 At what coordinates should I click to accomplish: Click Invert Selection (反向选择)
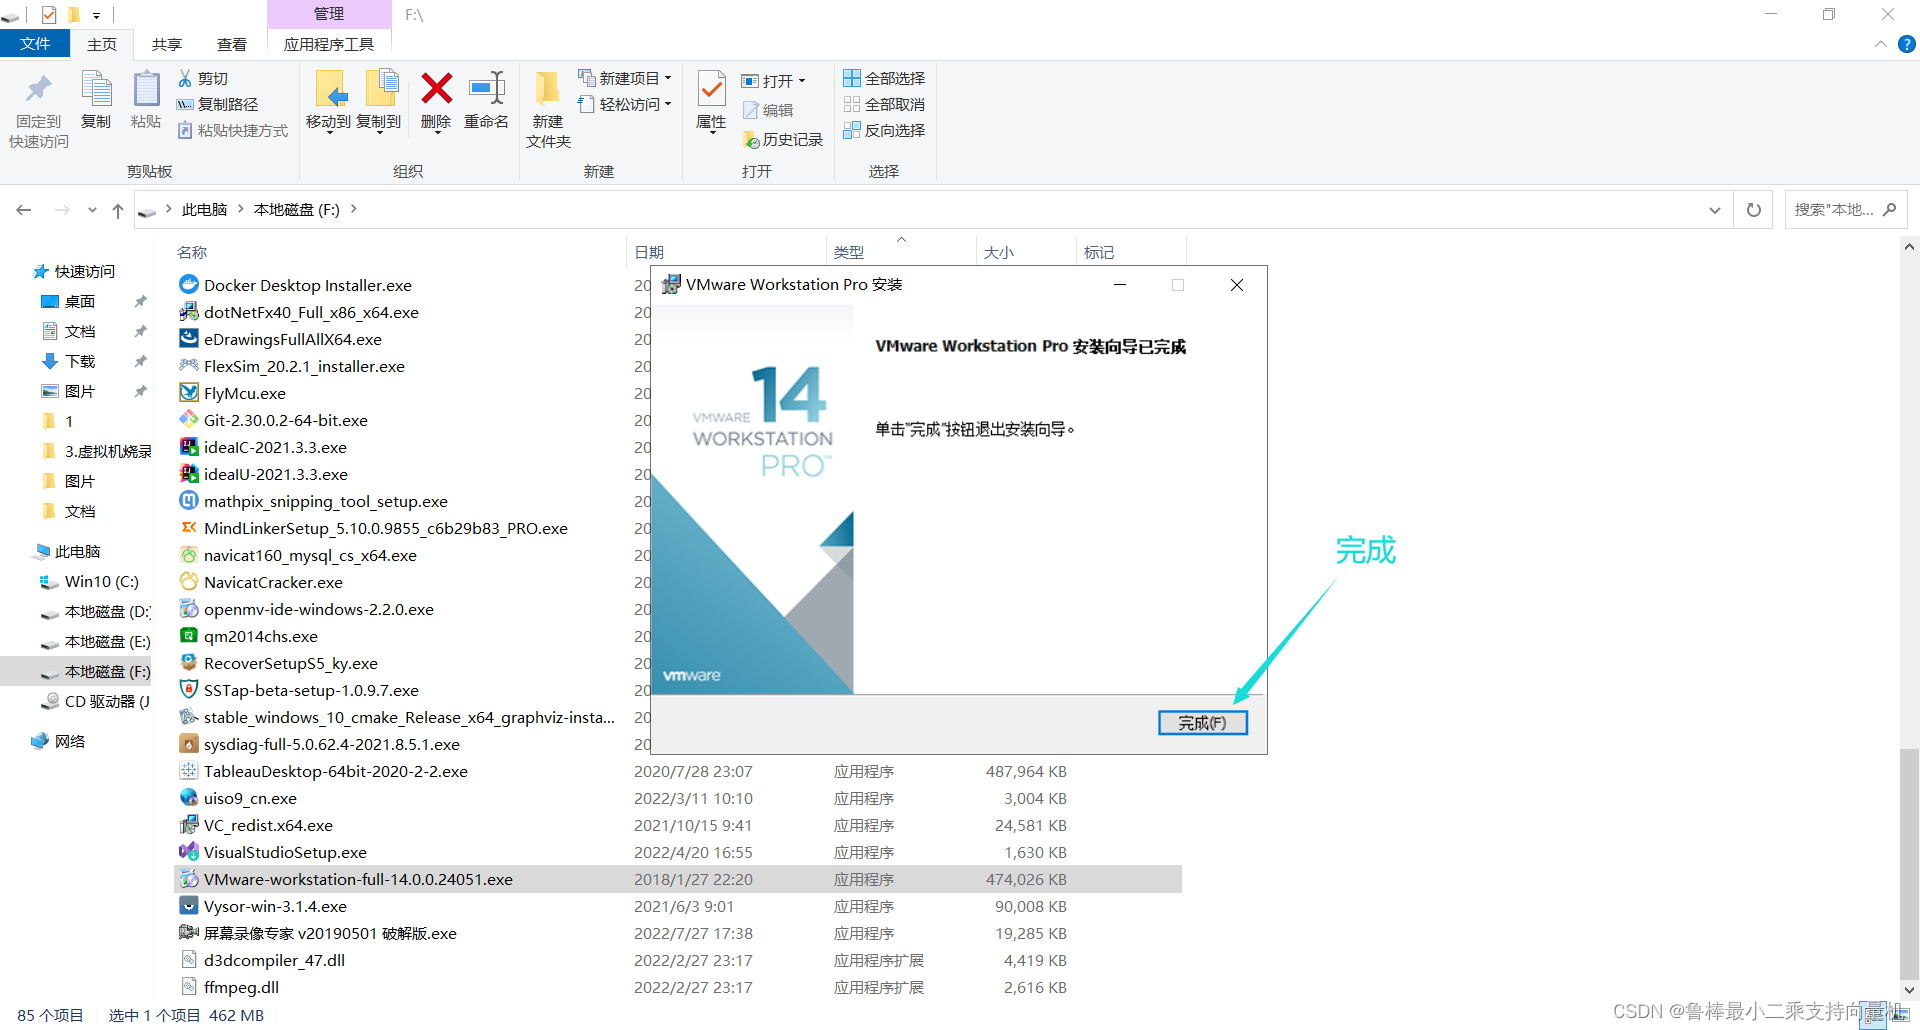[884, 130]
